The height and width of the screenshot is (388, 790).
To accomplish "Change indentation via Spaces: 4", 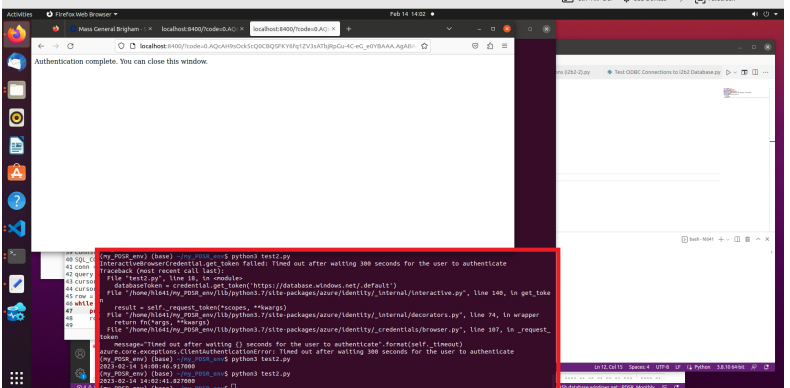I will click(639, 367).
